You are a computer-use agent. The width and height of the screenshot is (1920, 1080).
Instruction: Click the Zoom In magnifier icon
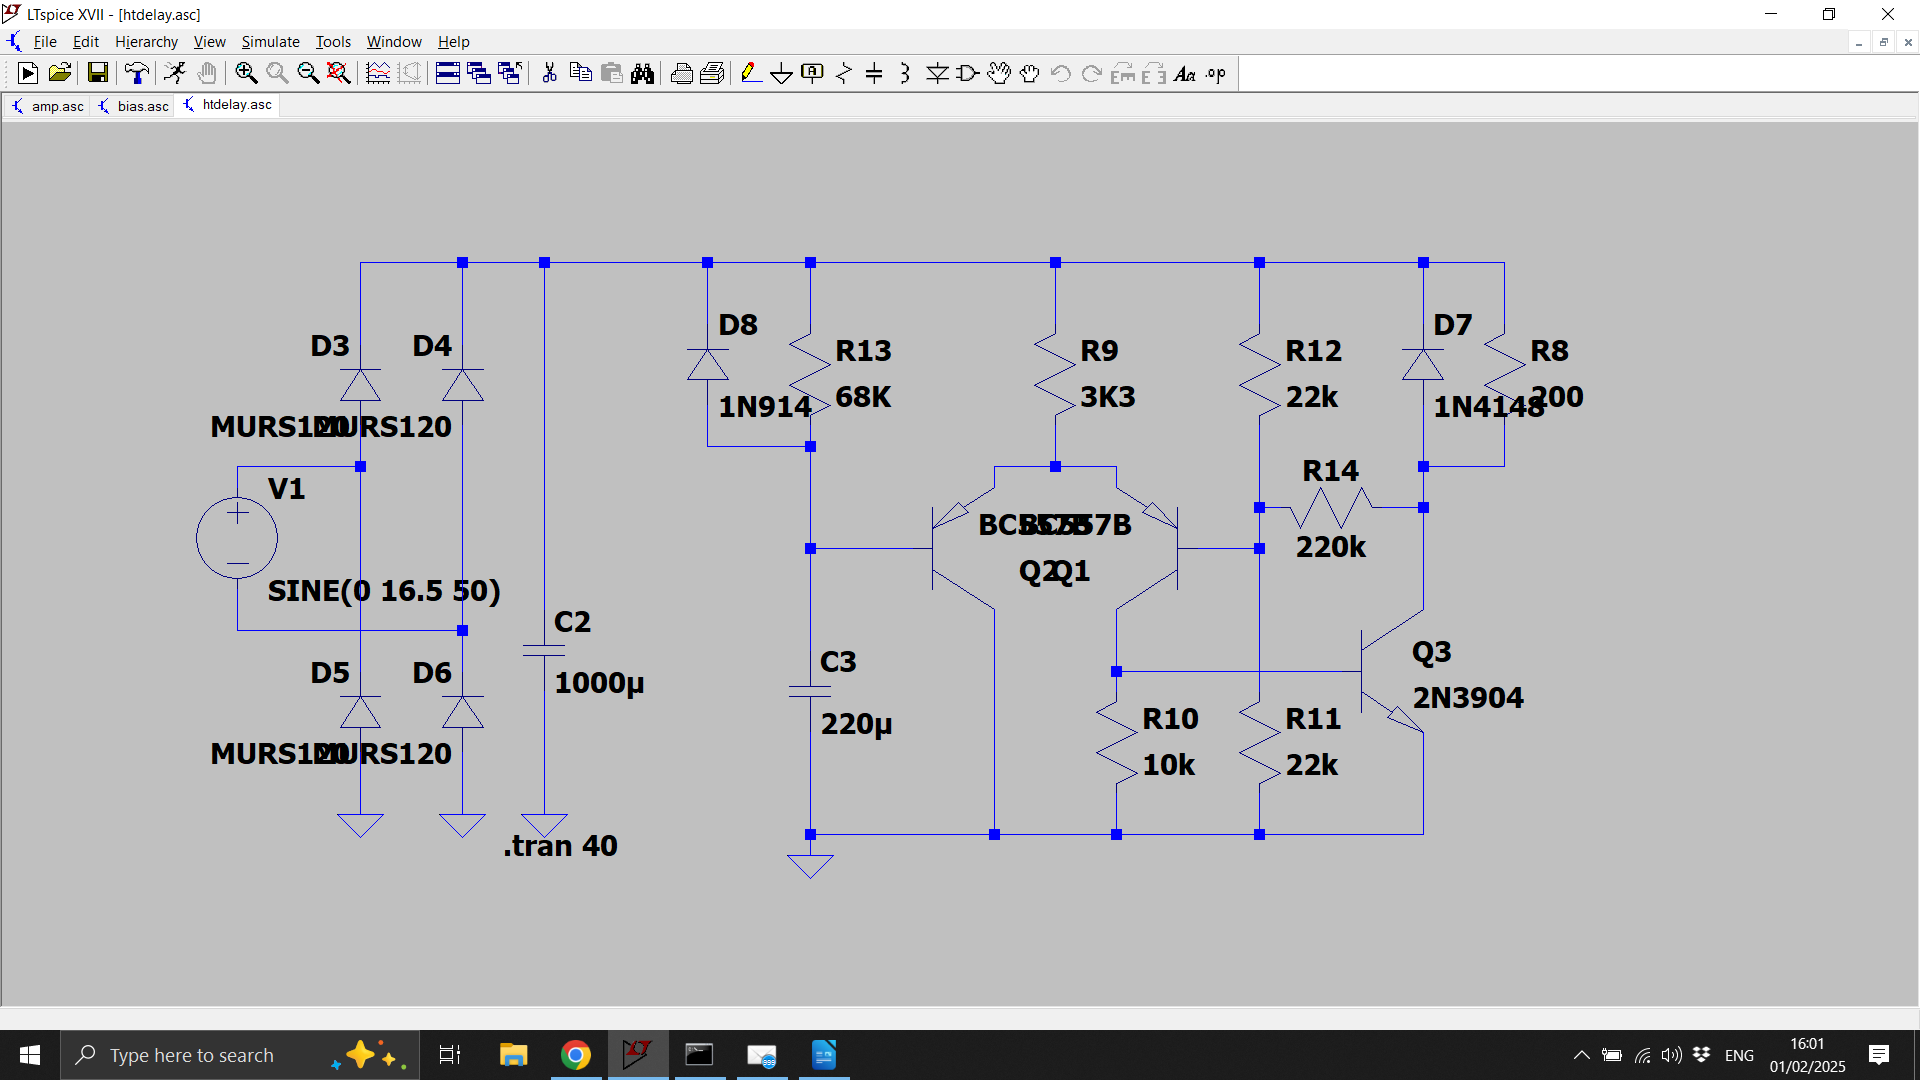tap(246, 73)
